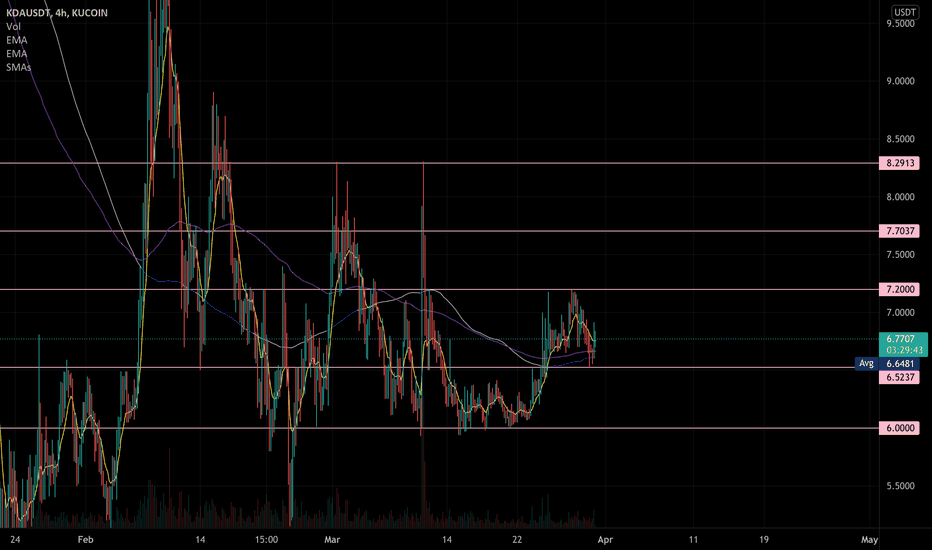Click the candle countdown timer 03:29:43

coord(904,350)
